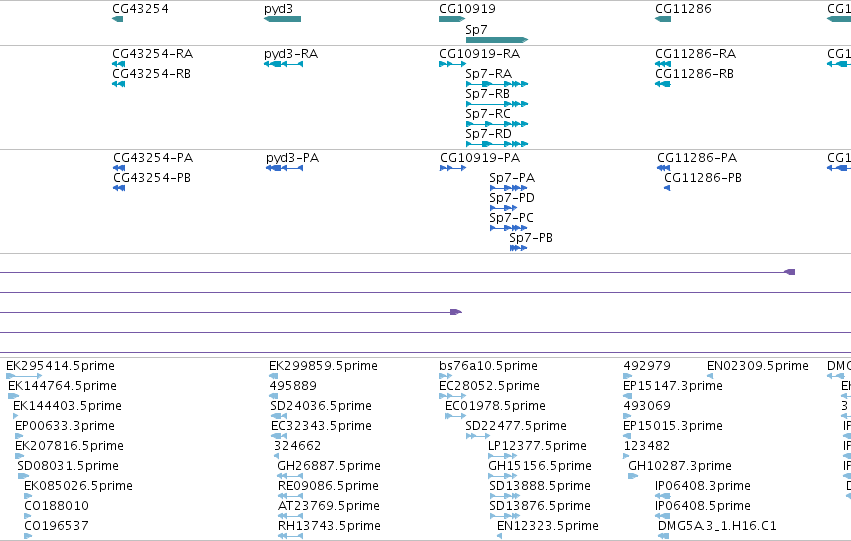This screenshot has width=851, height=541.
Task: Click the Sp7-RA transcript
Action: [497, 84]
